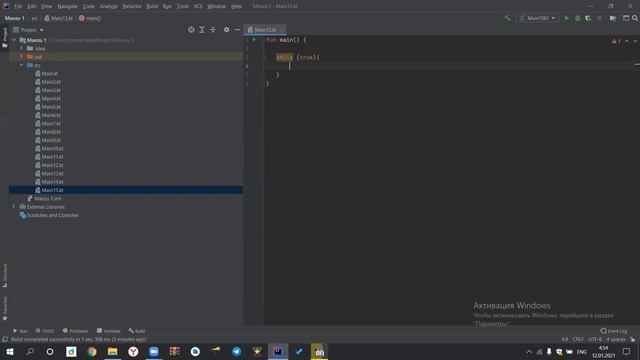Click the CRLF line separator in status bar
The image size is (640, 360).
[x=578, y=339]
